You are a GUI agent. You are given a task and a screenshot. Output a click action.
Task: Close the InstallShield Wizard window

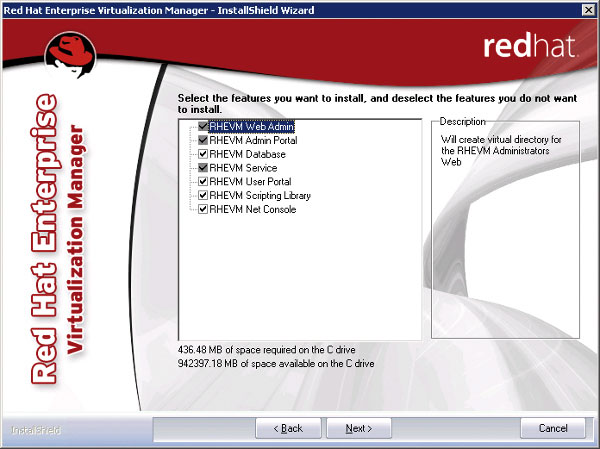tap(589, 10)
